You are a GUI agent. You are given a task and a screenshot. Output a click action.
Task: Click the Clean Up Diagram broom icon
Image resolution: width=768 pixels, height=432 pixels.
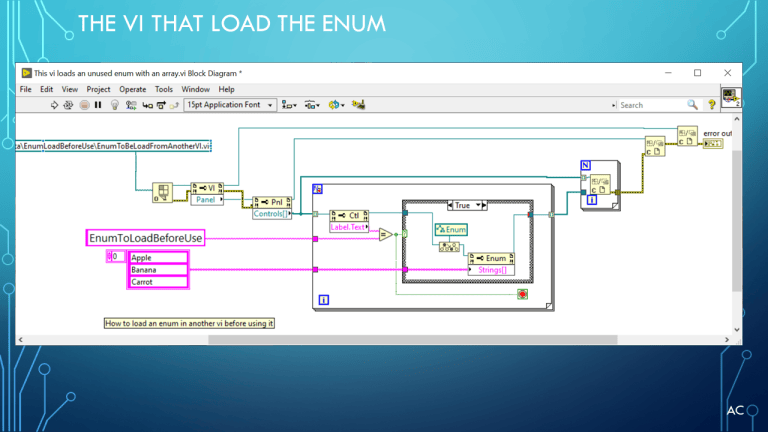pyautogui.click(x=358, y=105)
